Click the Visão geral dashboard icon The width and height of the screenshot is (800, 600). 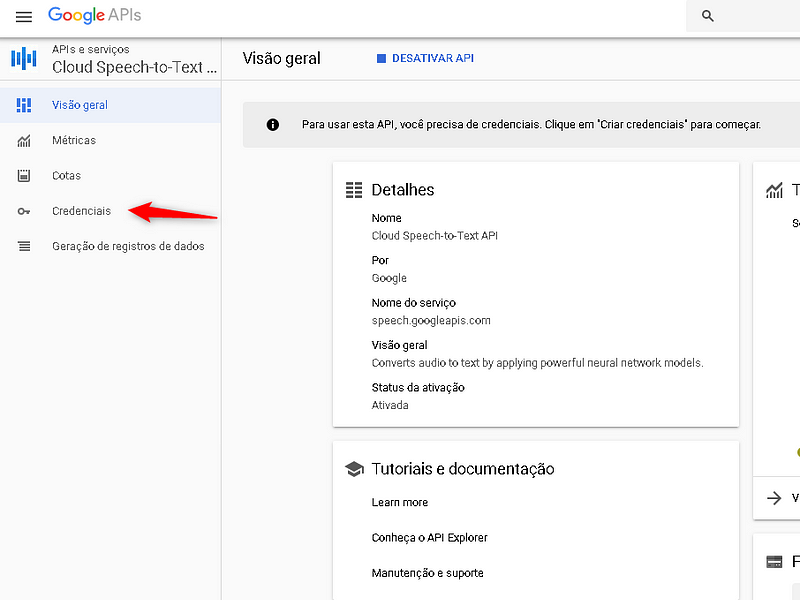pos(24,105)
